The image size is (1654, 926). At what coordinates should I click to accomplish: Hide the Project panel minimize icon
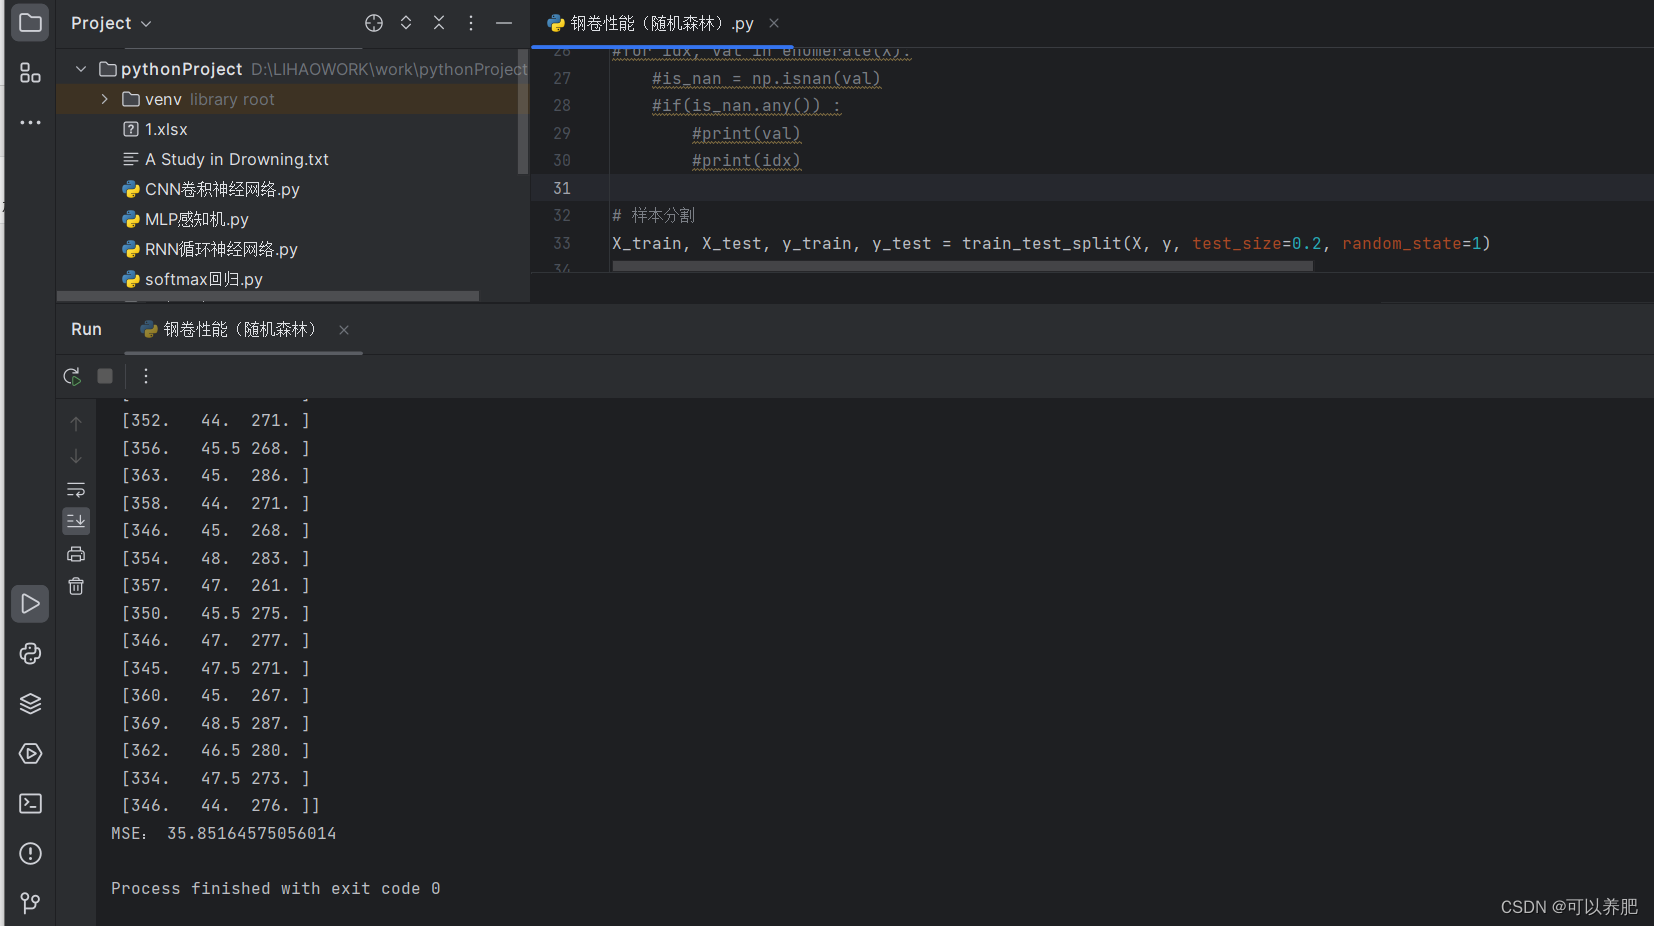tap(504, 23)
